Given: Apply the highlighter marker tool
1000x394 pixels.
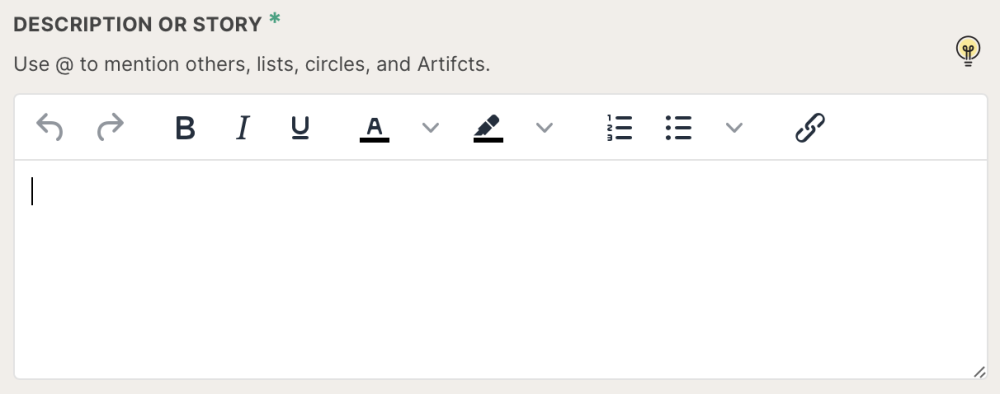Looking at the screenshot, I should (x=488, y=128).
